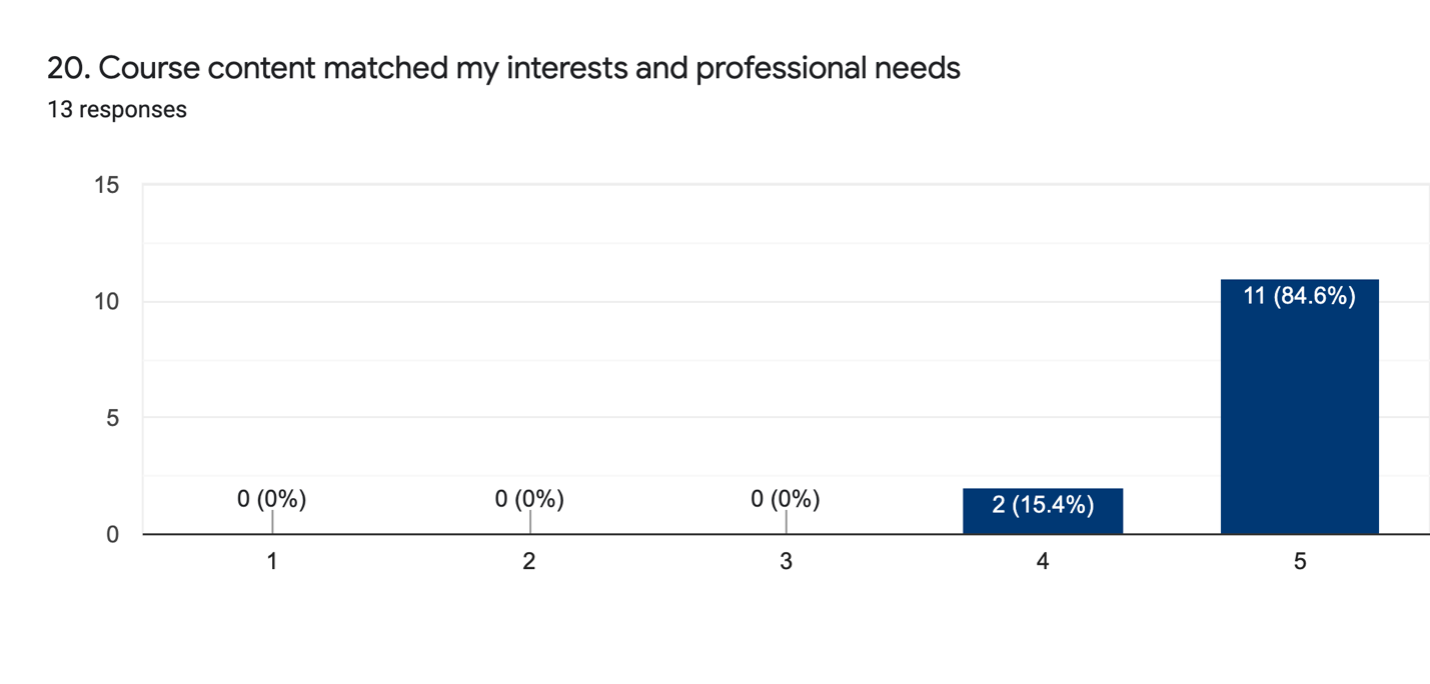This screenshot has height=684, width=1430.
Task: Click the top gridline at the 15 level
Action: [700, 185]
